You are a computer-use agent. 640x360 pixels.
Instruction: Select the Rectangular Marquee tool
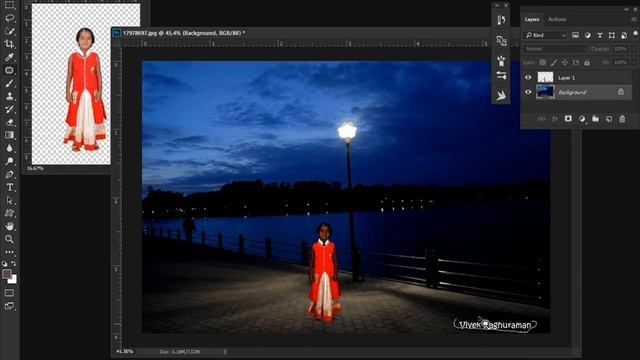click(9, 5)
